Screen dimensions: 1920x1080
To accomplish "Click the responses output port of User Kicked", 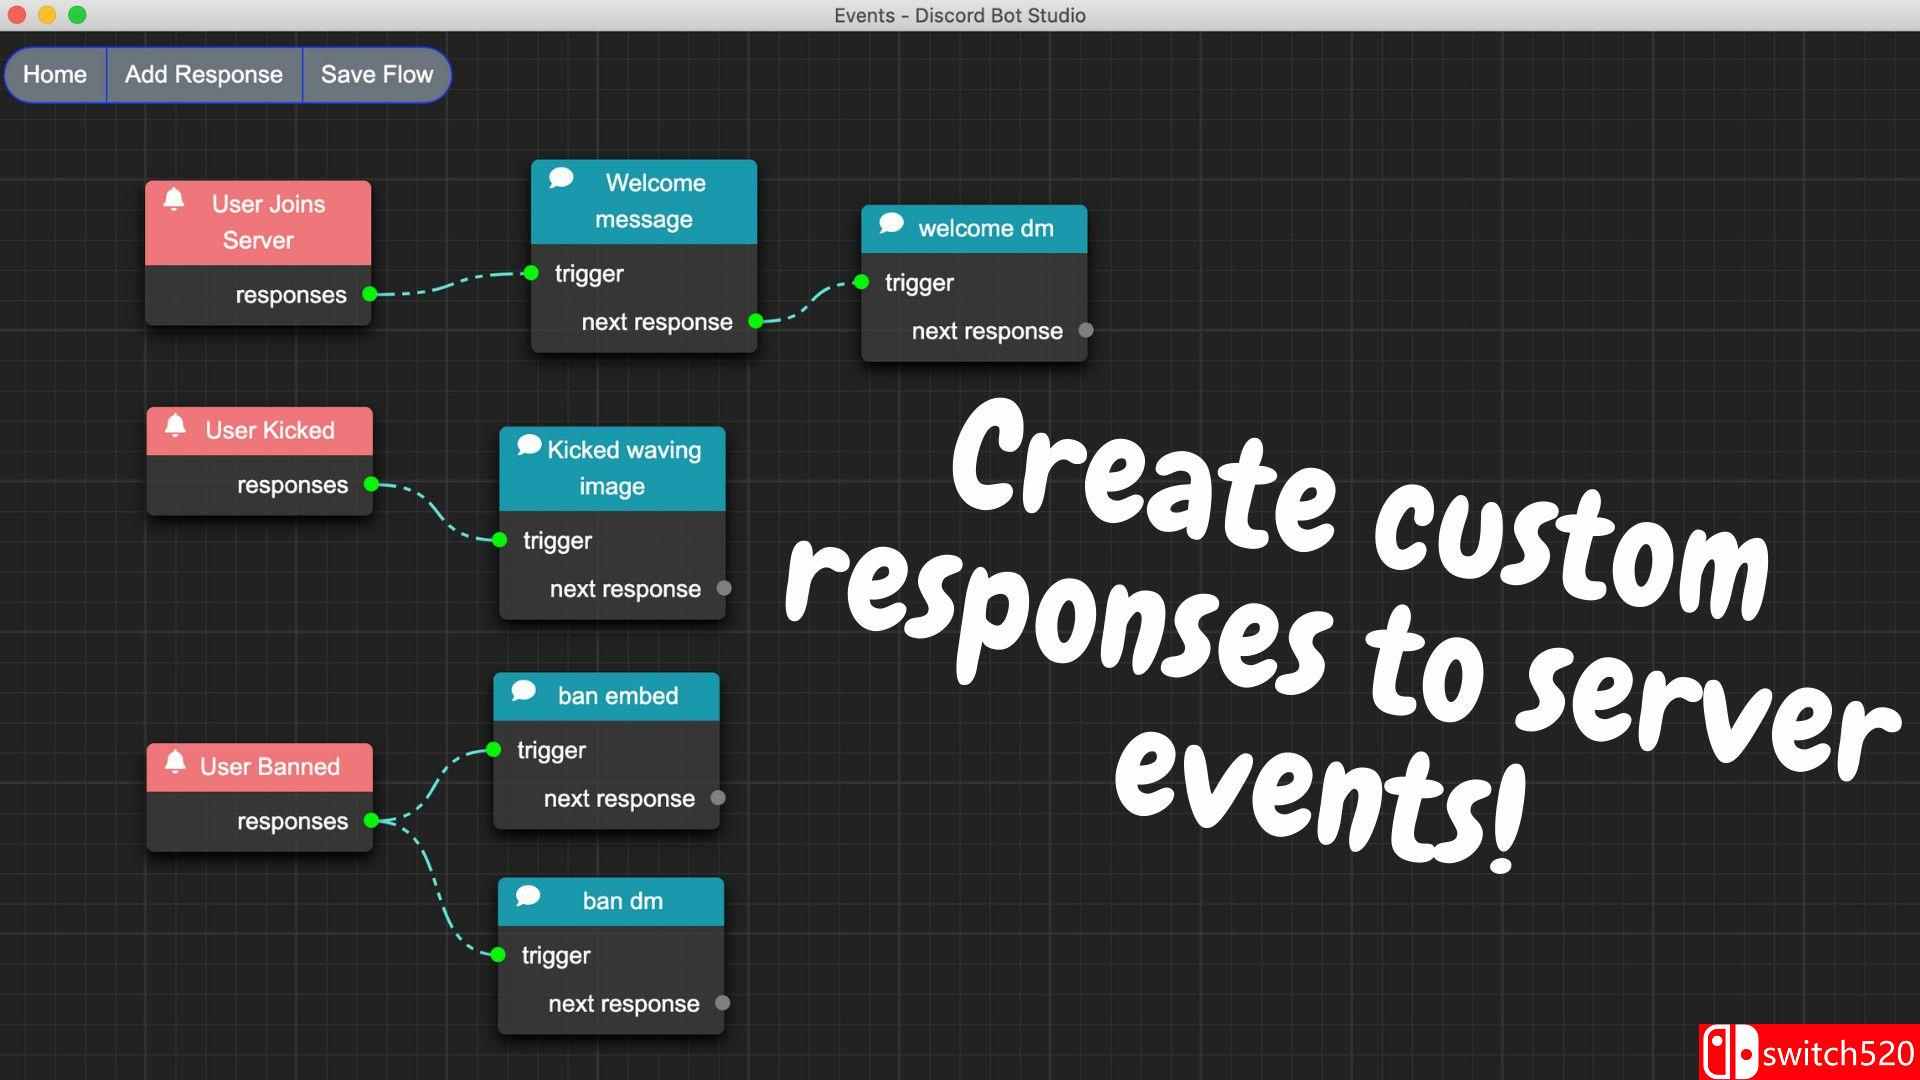I will click(372, 484).
